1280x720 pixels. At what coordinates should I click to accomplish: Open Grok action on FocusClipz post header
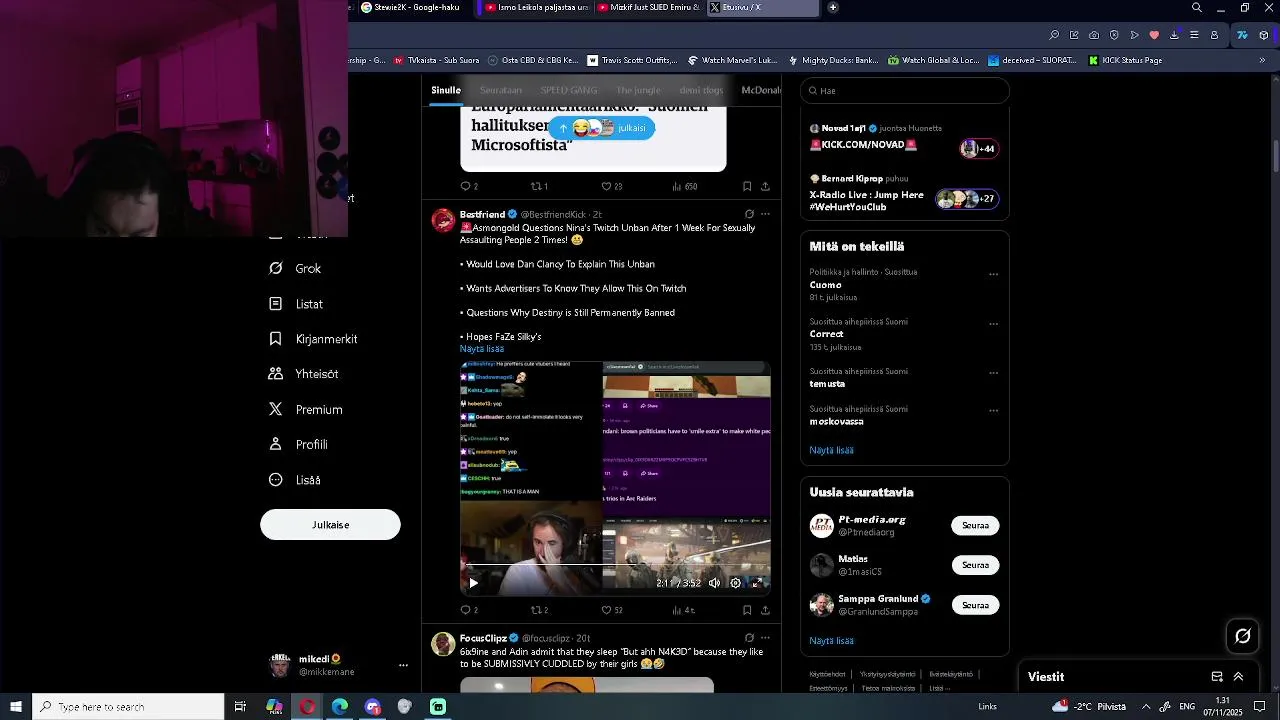point(749,638)
